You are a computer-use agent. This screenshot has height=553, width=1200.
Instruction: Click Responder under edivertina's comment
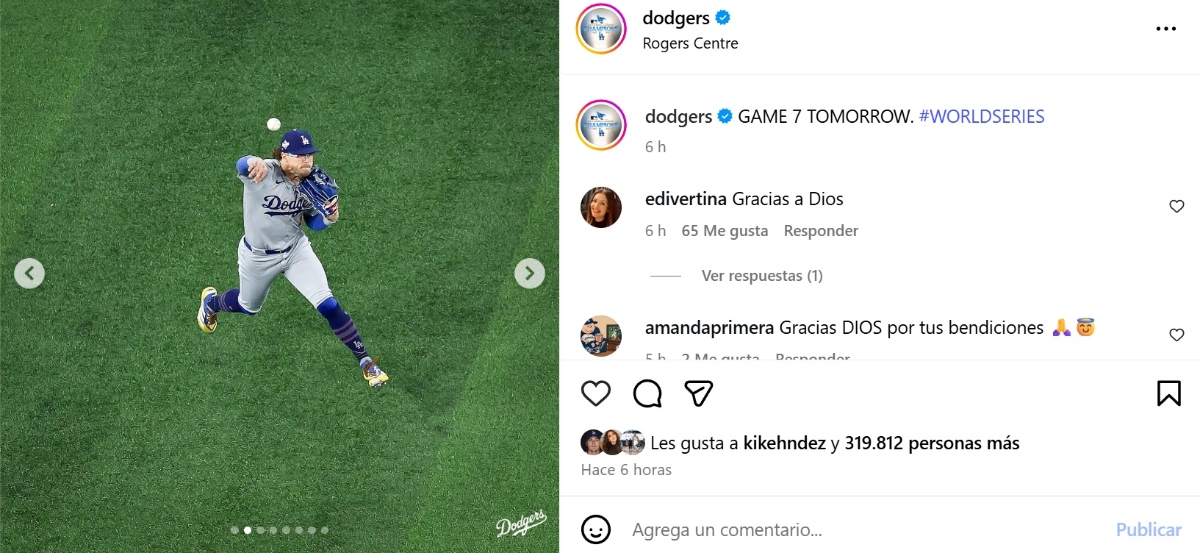click(821, 231)
